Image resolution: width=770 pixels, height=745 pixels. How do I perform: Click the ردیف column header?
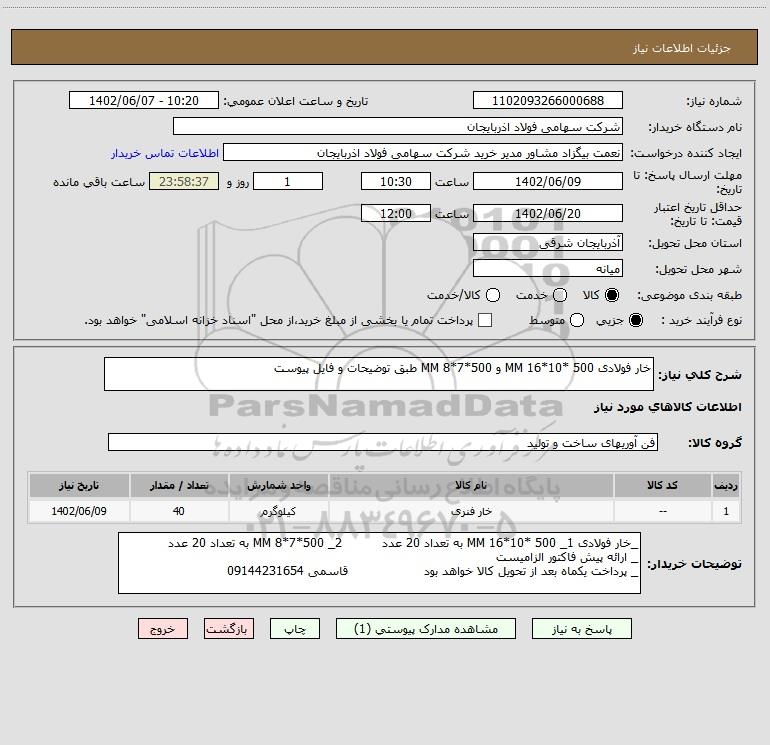coord(726,485)
